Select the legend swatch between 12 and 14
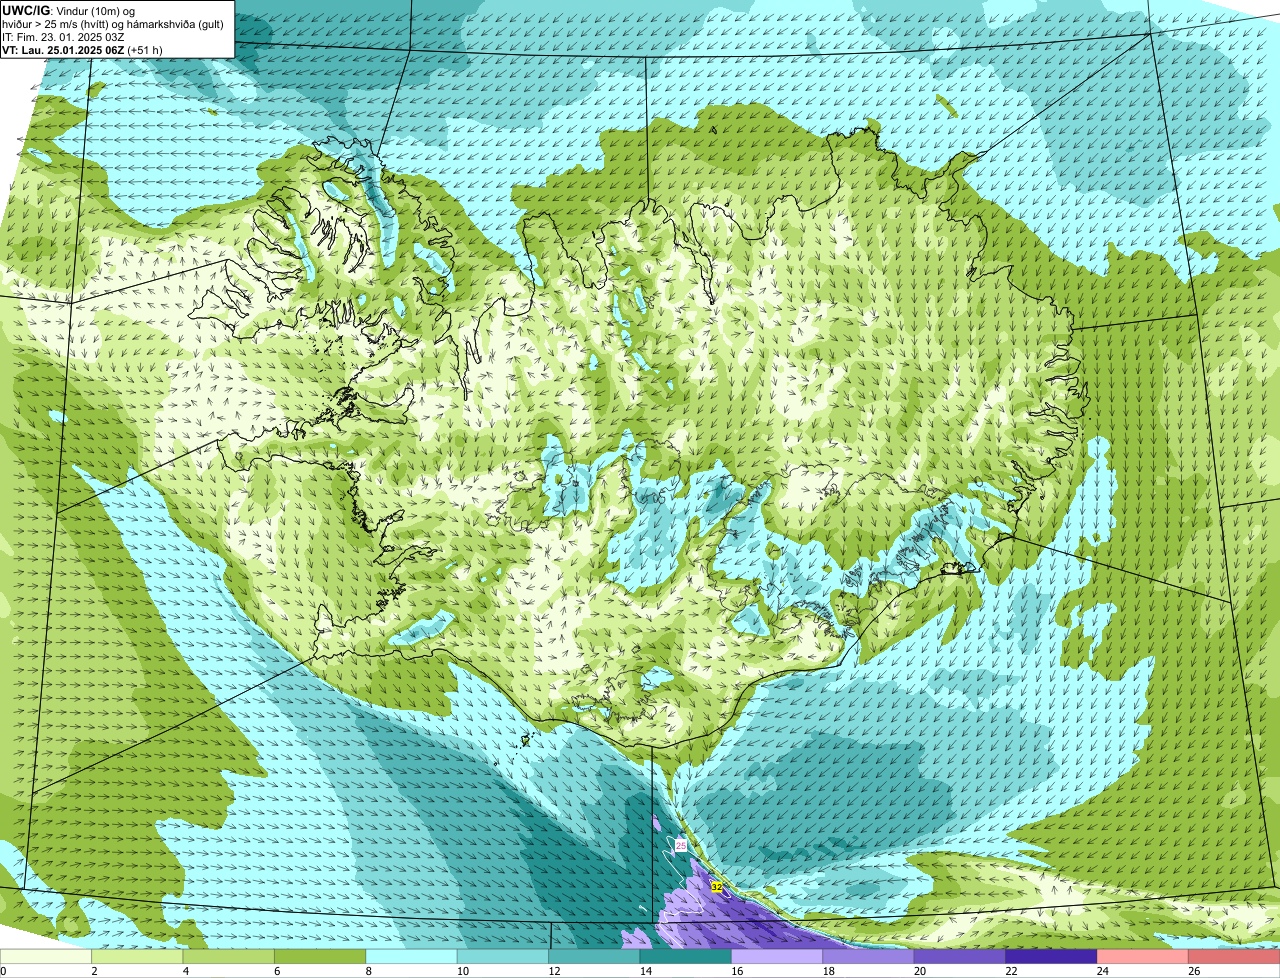The height and width of the screenshot is (978, 1280). tap(594, 956)
